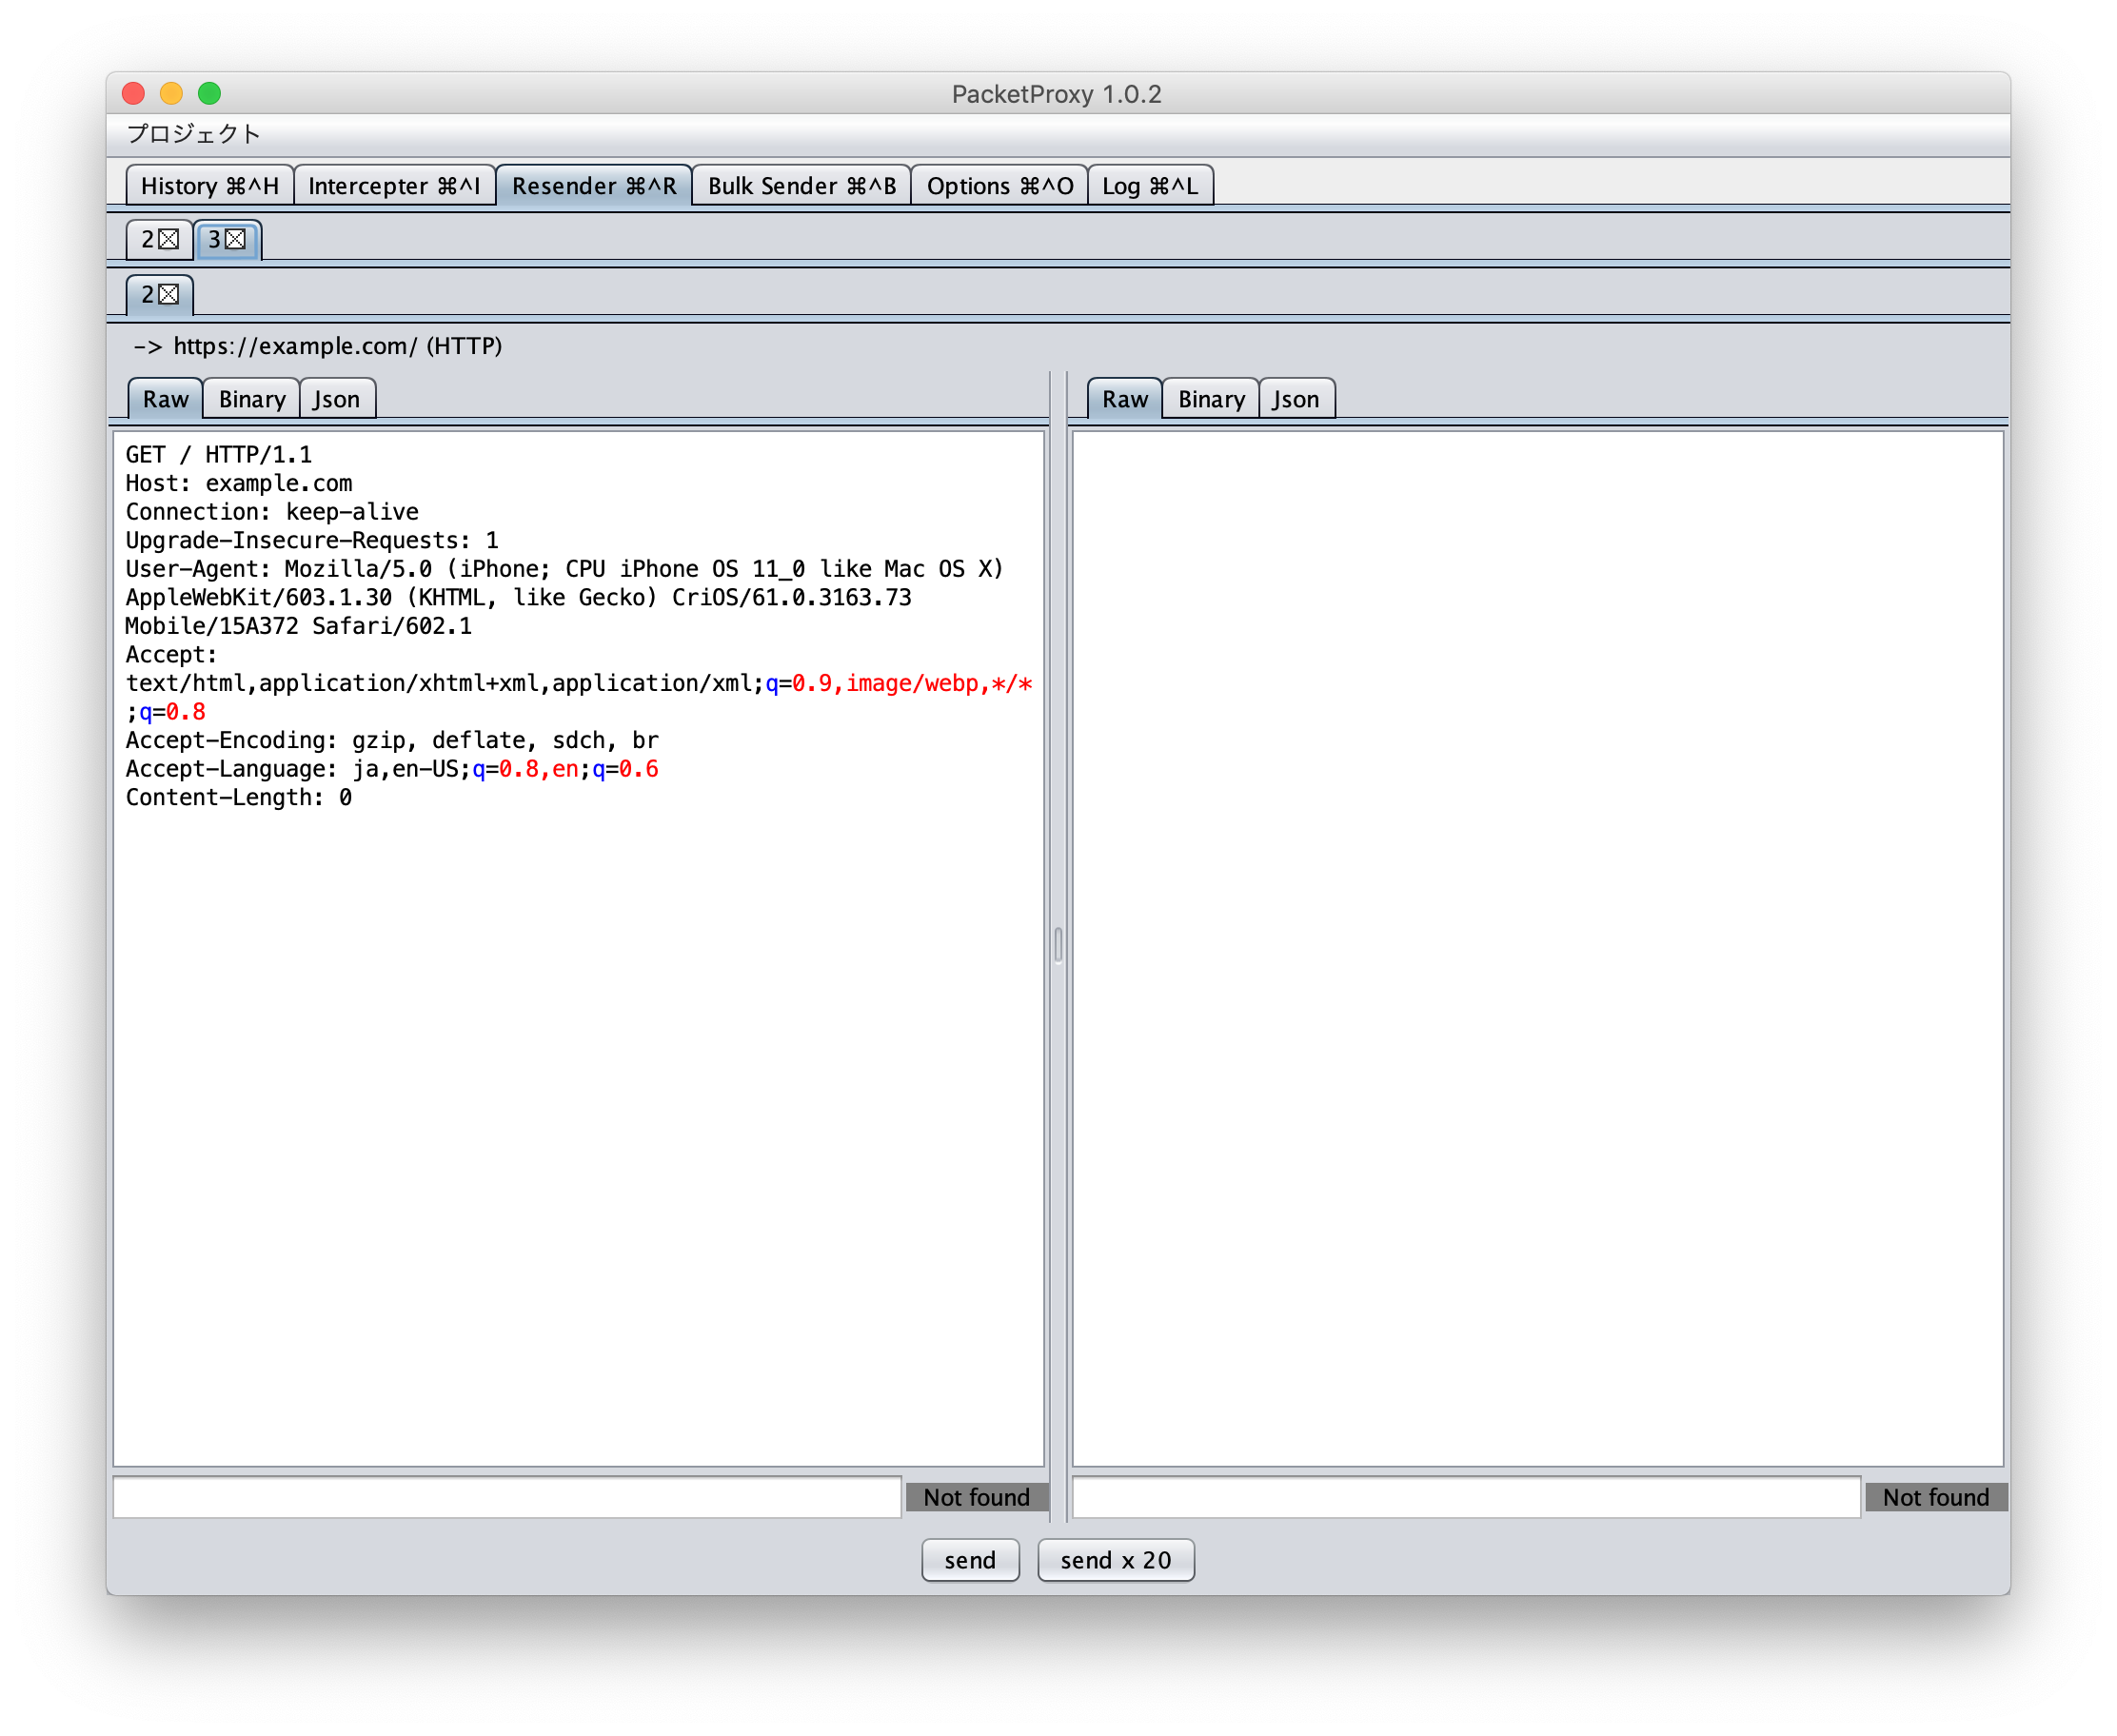
Task: Show the Log tab
Action: click(x=1151, y=186)
